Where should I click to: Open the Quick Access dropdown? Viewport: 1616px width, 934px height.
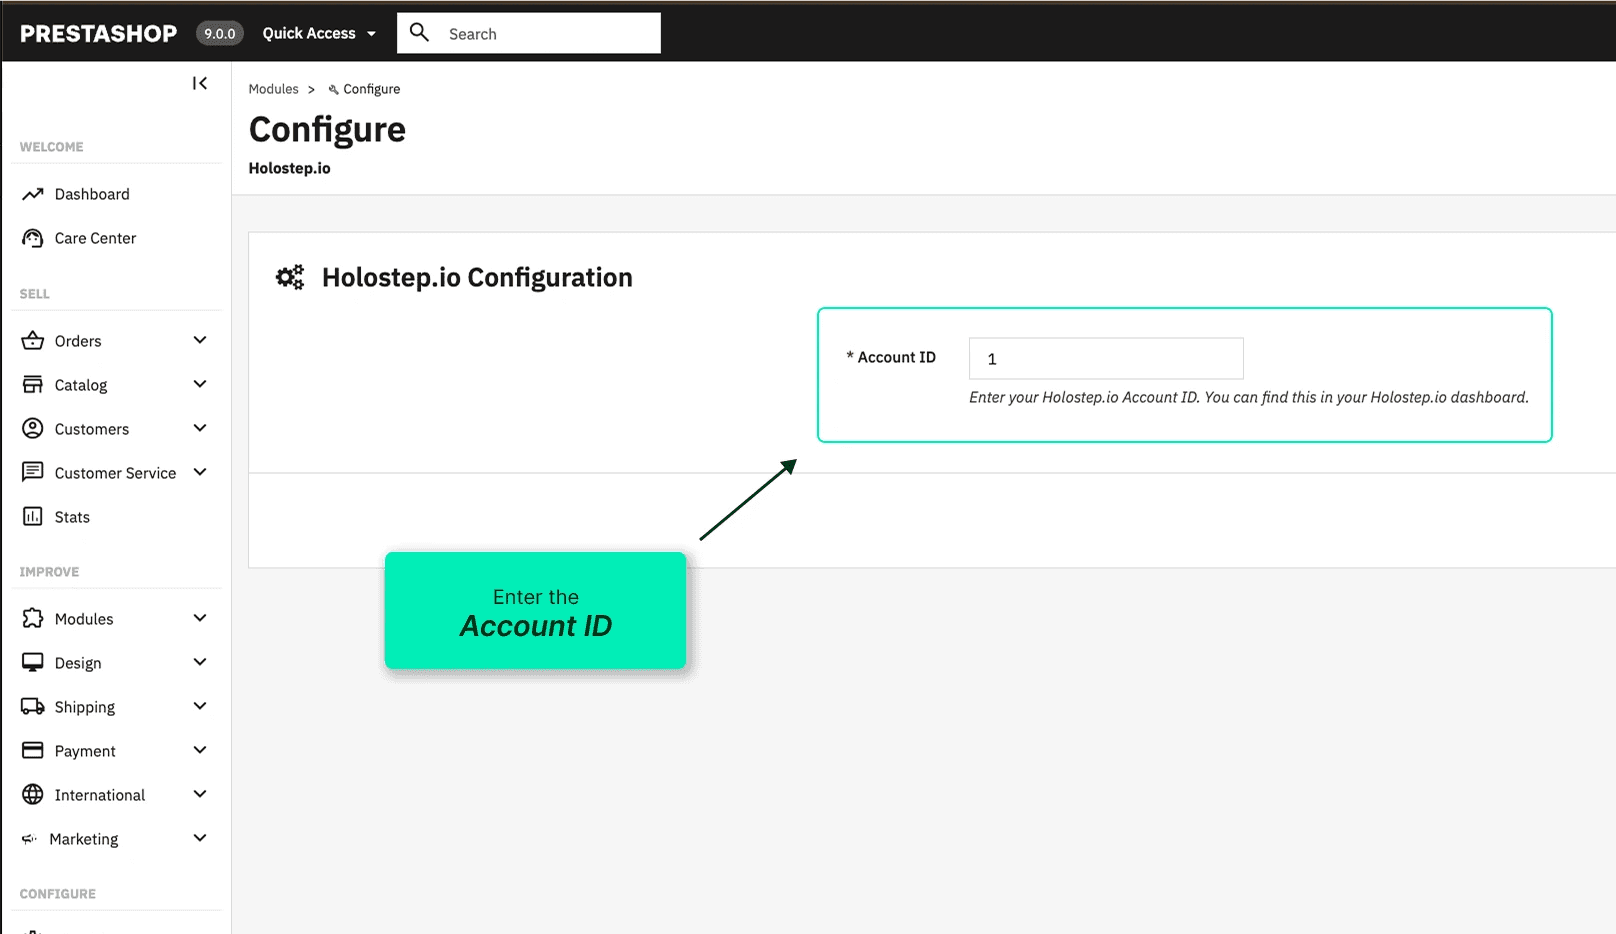pyautogui.click(x=319, y=33)
